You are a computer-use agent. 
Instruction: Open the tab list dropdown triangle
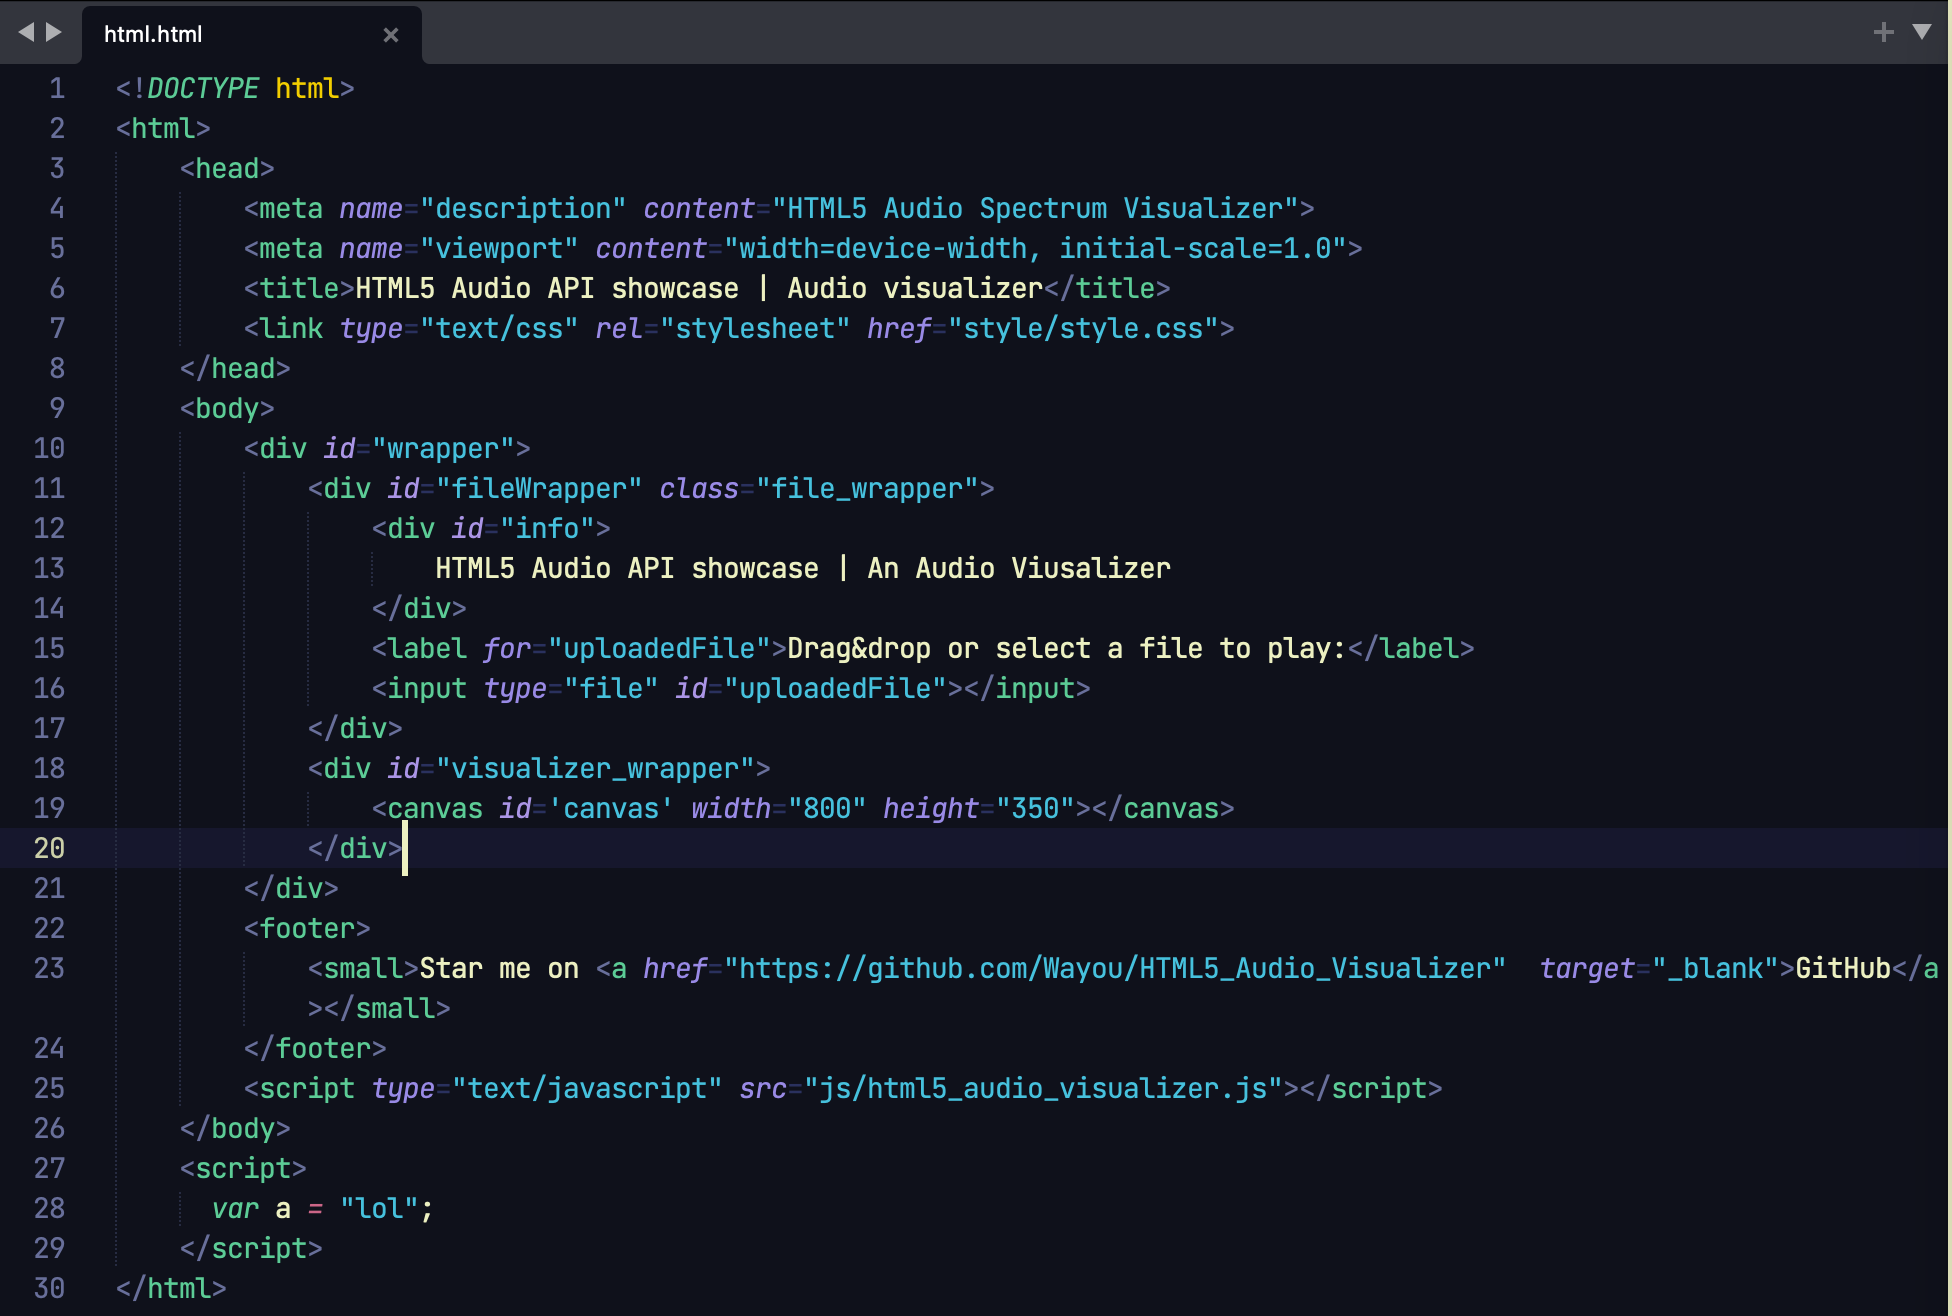[1921, 32]
